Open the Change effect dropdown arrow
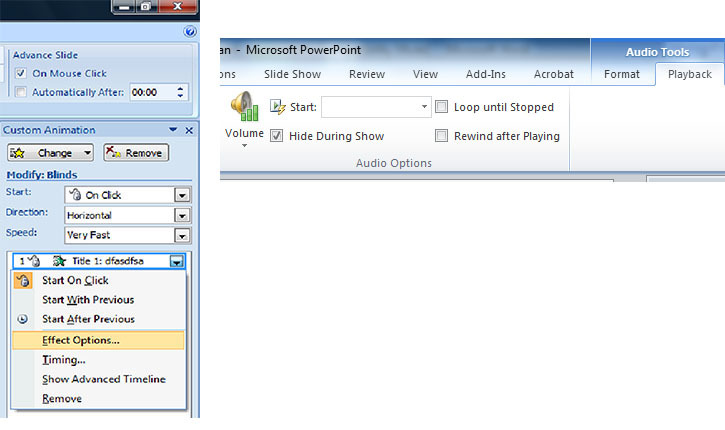The width and height of the screenshot is (725, 430). [x=87, y=153]
